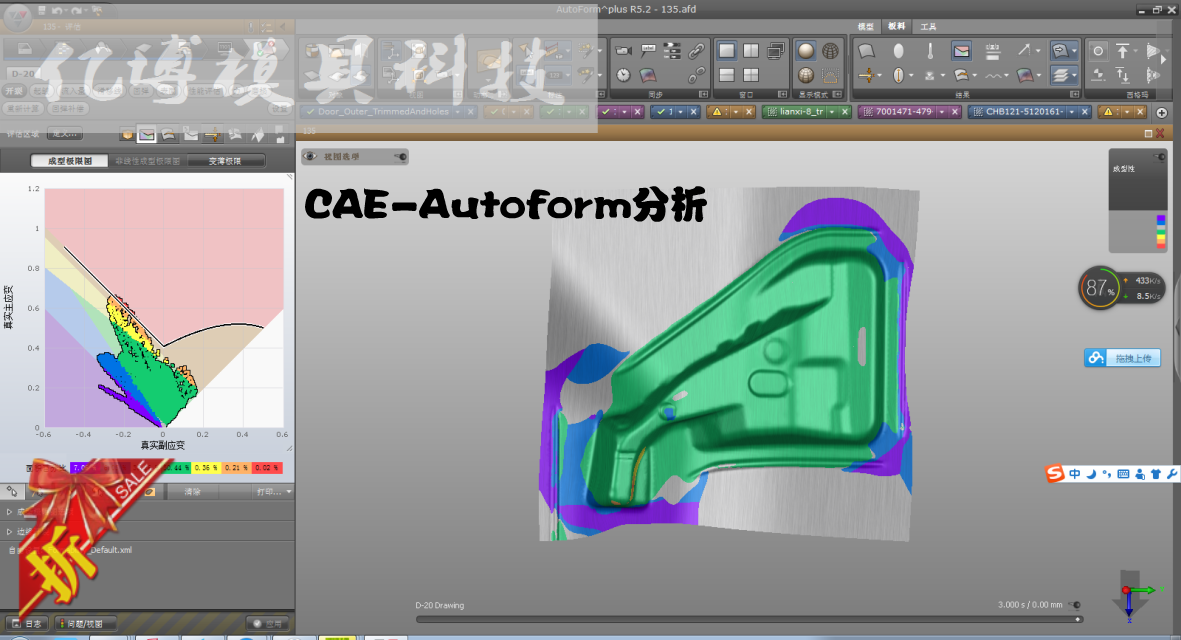Select the forming limit diagram evaluation icon
1181x640 pixels.
click(x=147, y=135)
